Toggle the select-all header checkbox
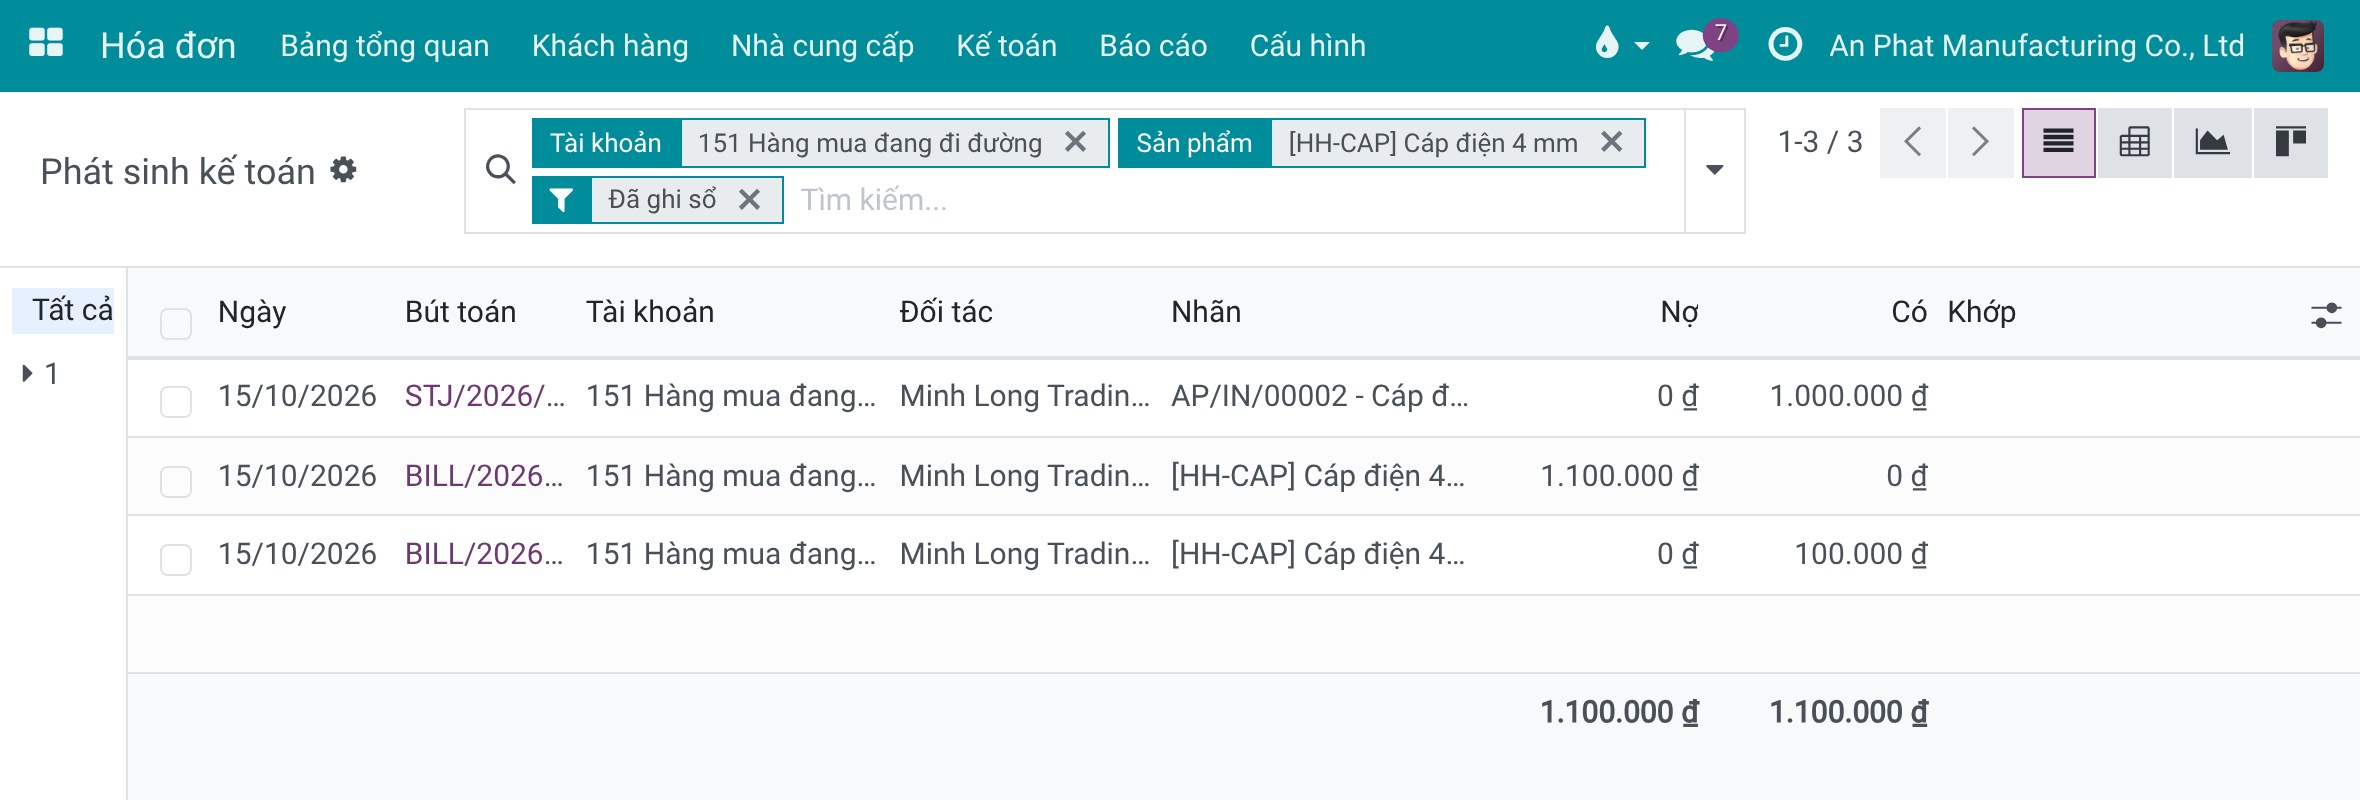 176,323
